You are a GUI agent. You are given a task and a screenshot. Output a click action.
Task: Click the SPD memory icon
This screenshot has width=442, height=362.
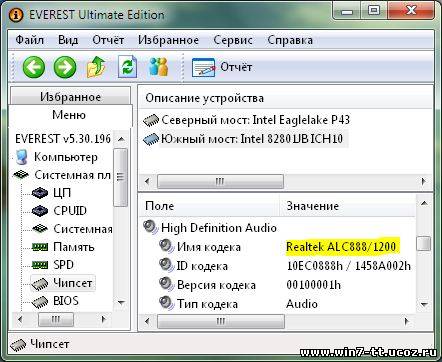(40, 265)
